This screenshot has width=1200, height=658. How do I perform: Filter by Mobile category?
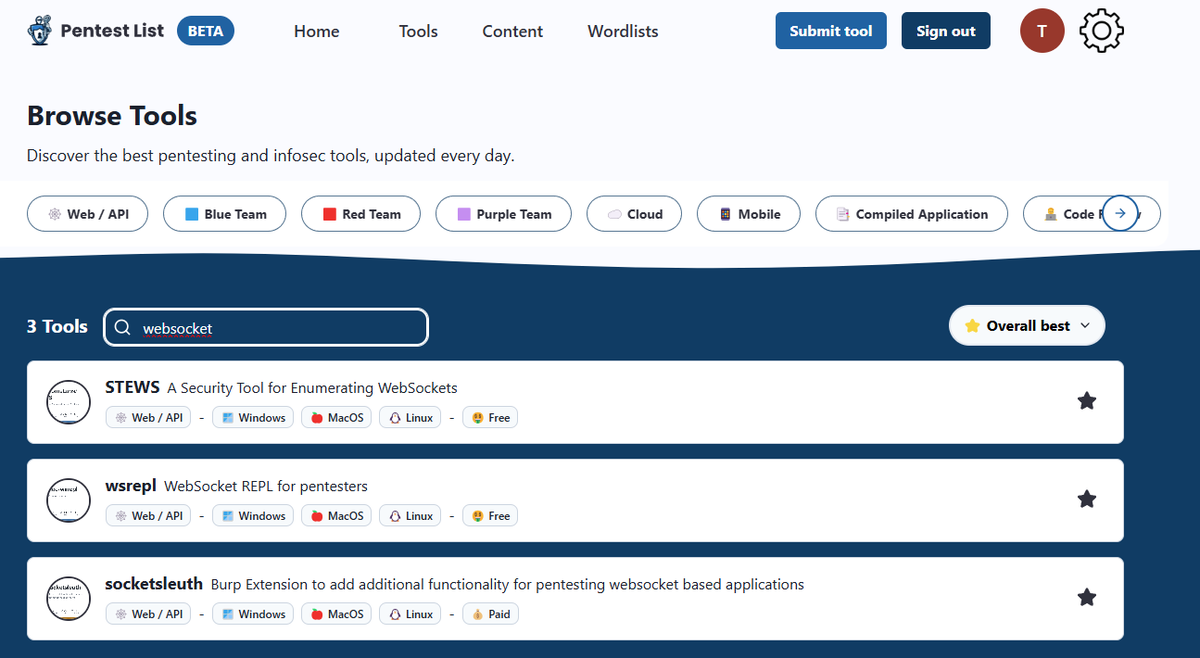750,214
